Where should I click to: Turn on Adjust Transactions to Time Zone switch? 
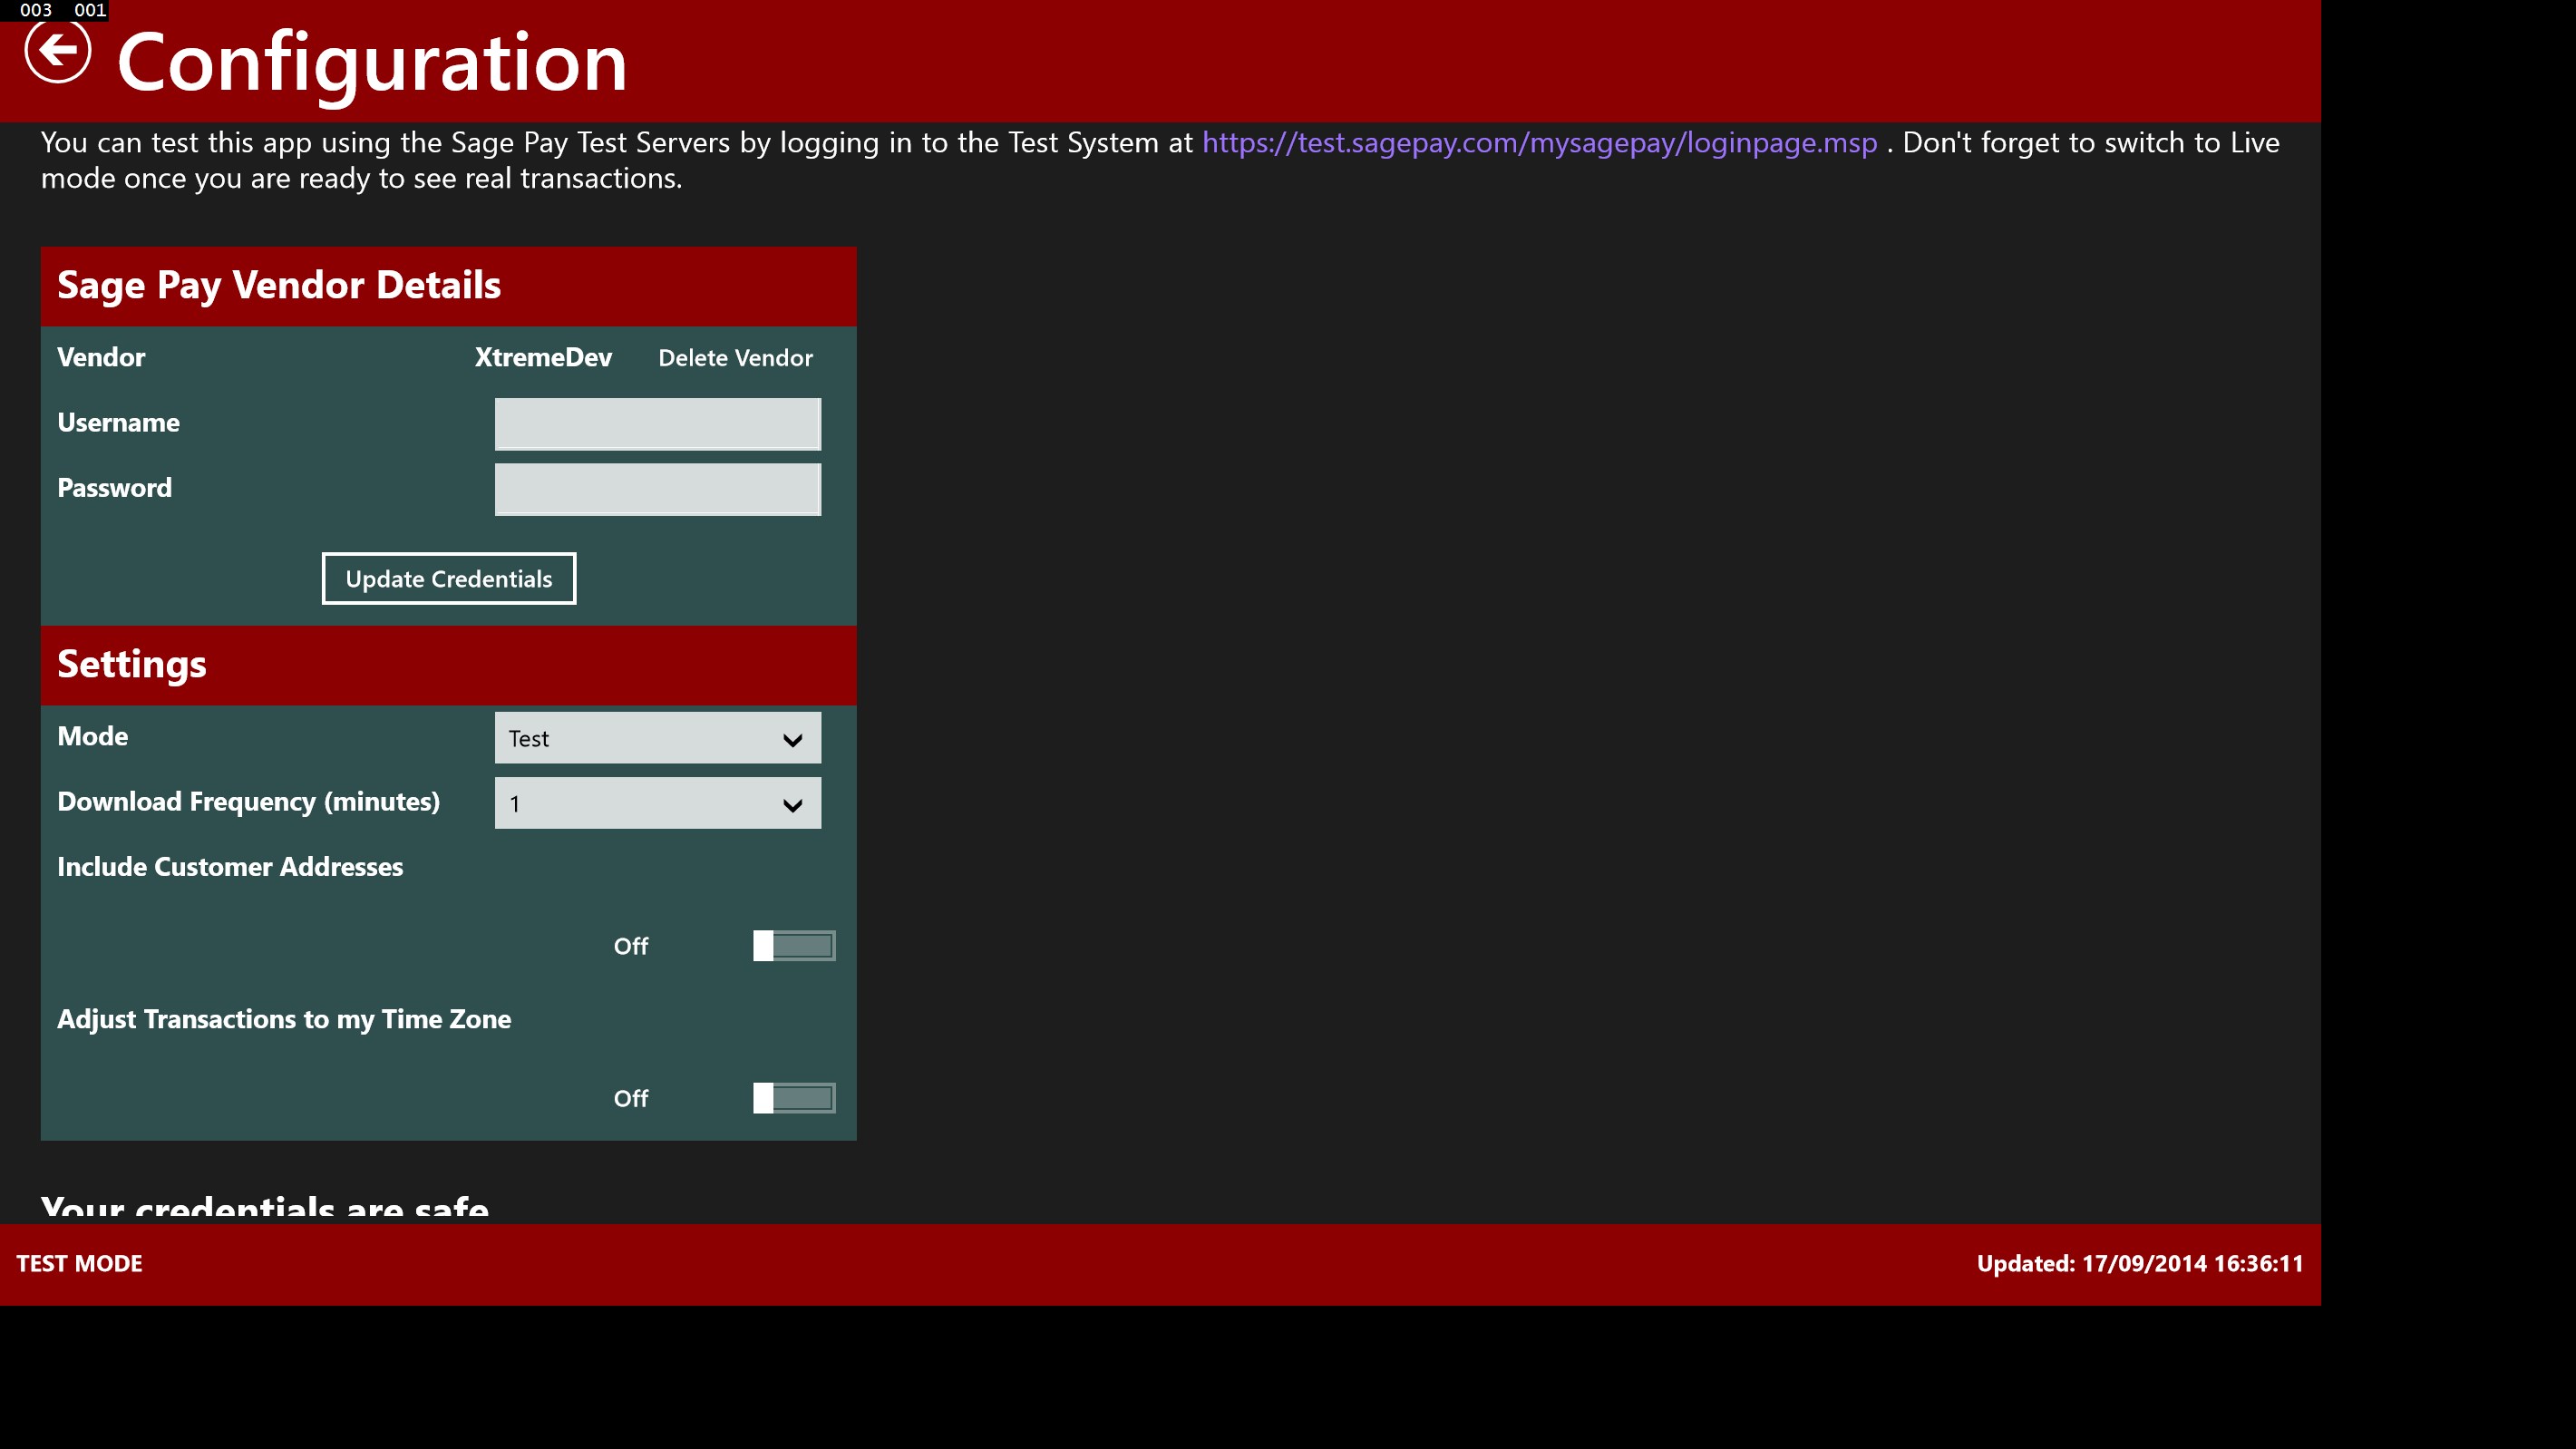(793, 1098)
